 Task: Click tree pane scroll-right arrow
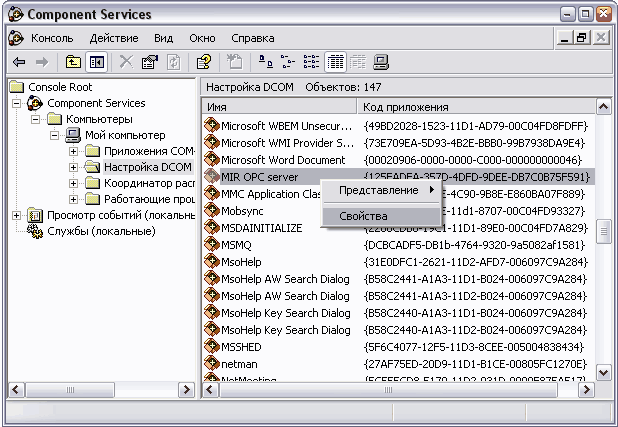point(186,390)
